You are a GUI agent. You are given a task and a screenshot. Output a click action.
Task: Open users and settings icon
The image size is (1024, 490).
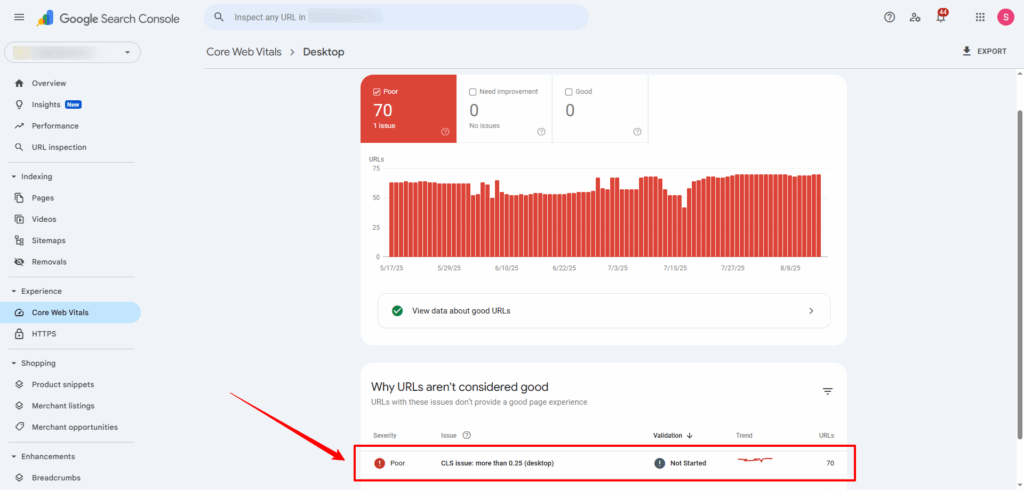[x=915, y=18]
